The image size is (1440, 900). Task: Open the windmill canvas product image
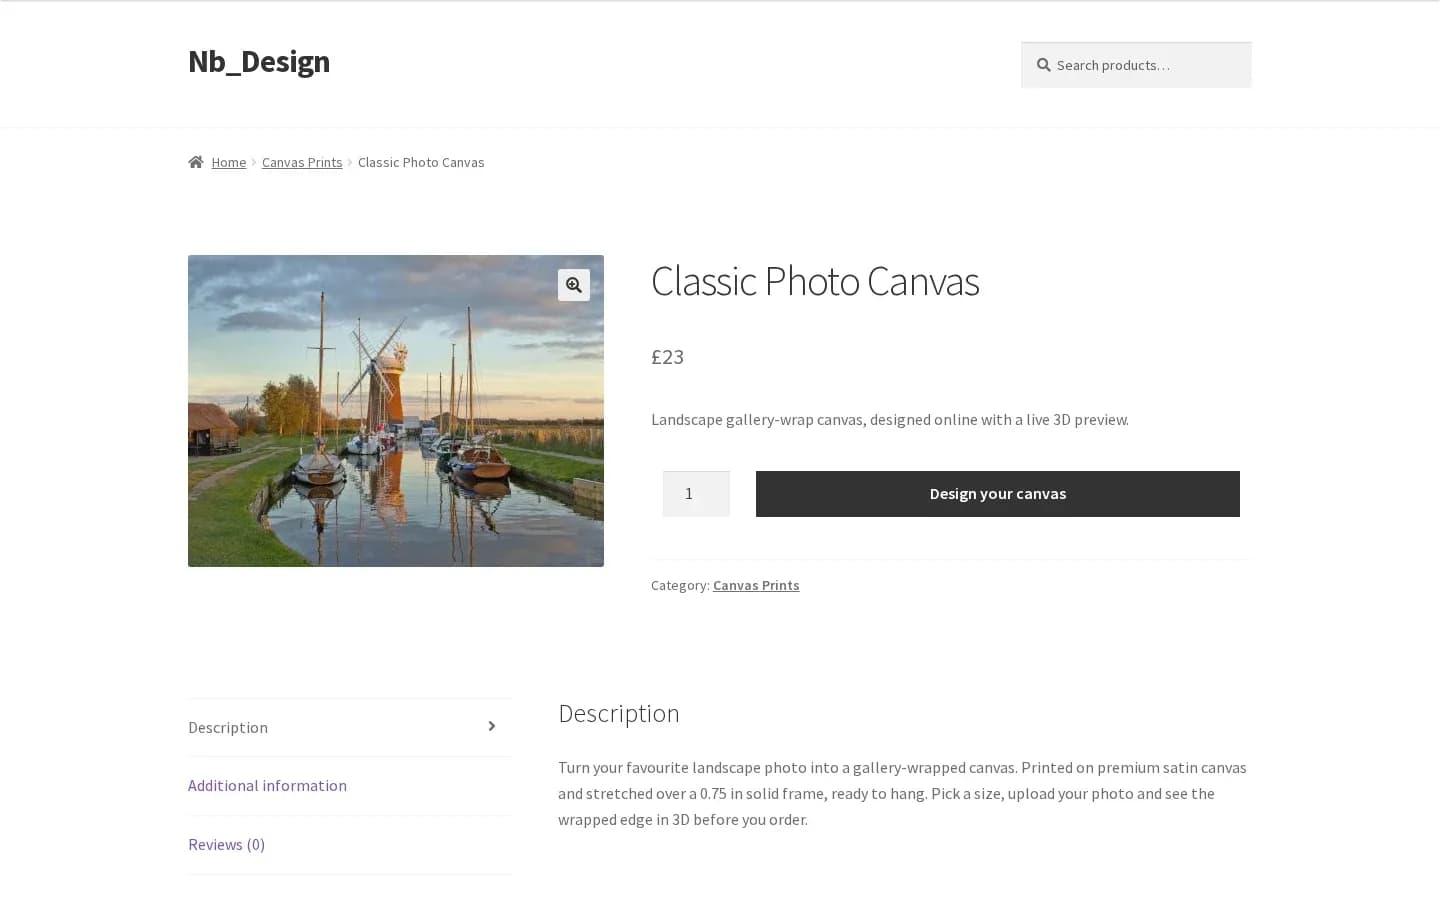[x=396, y=411]
